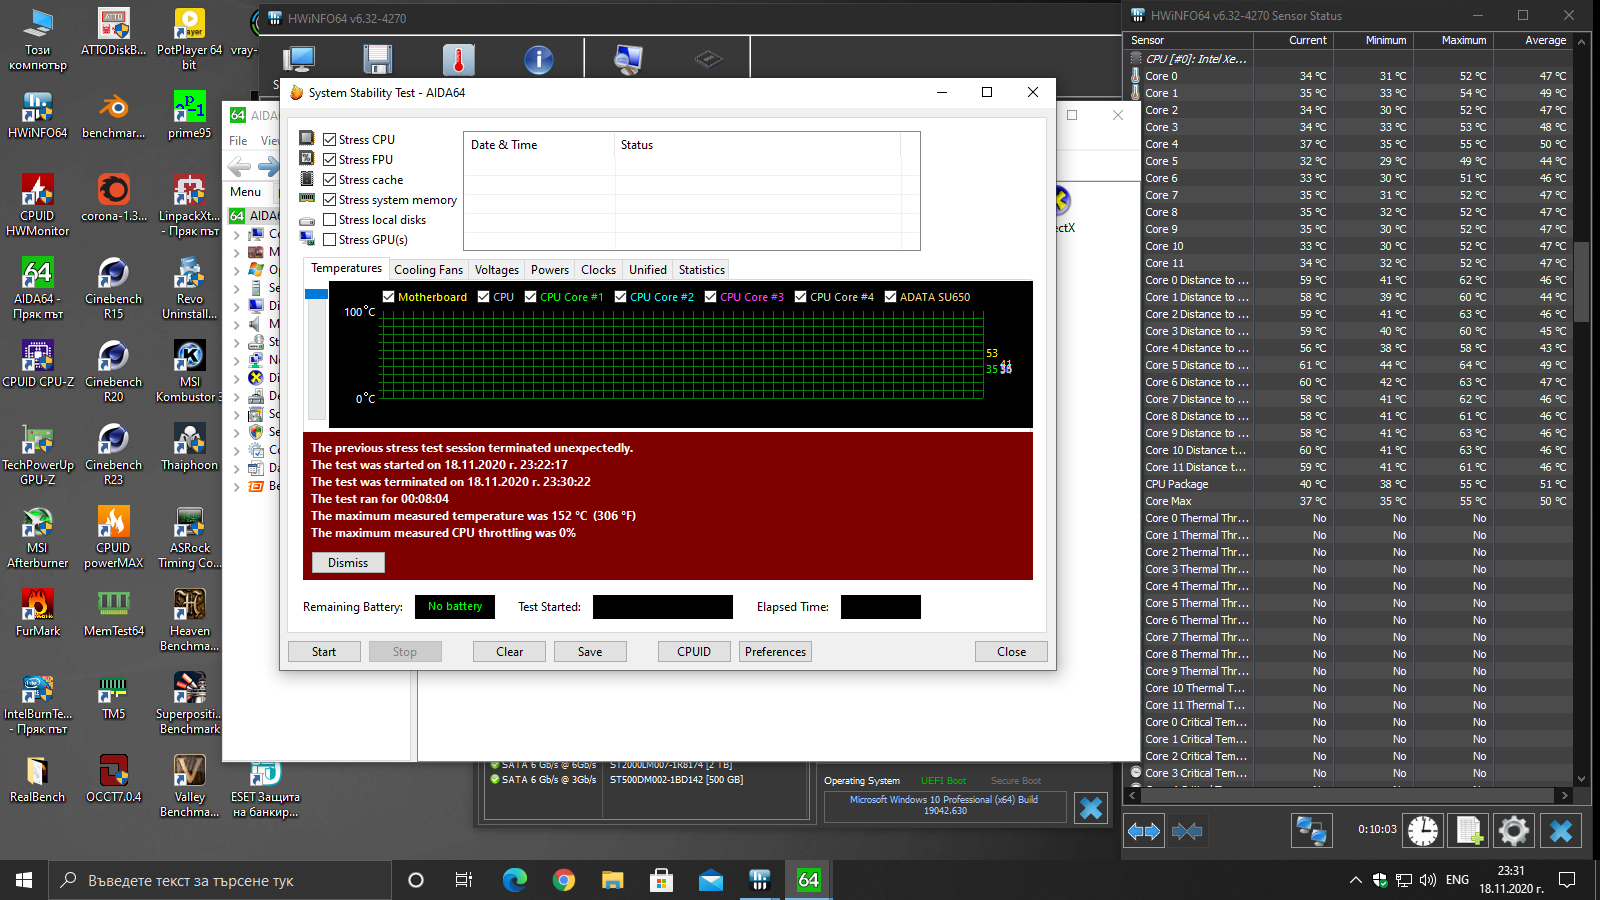Open the Statistics tab

(702, 270)
